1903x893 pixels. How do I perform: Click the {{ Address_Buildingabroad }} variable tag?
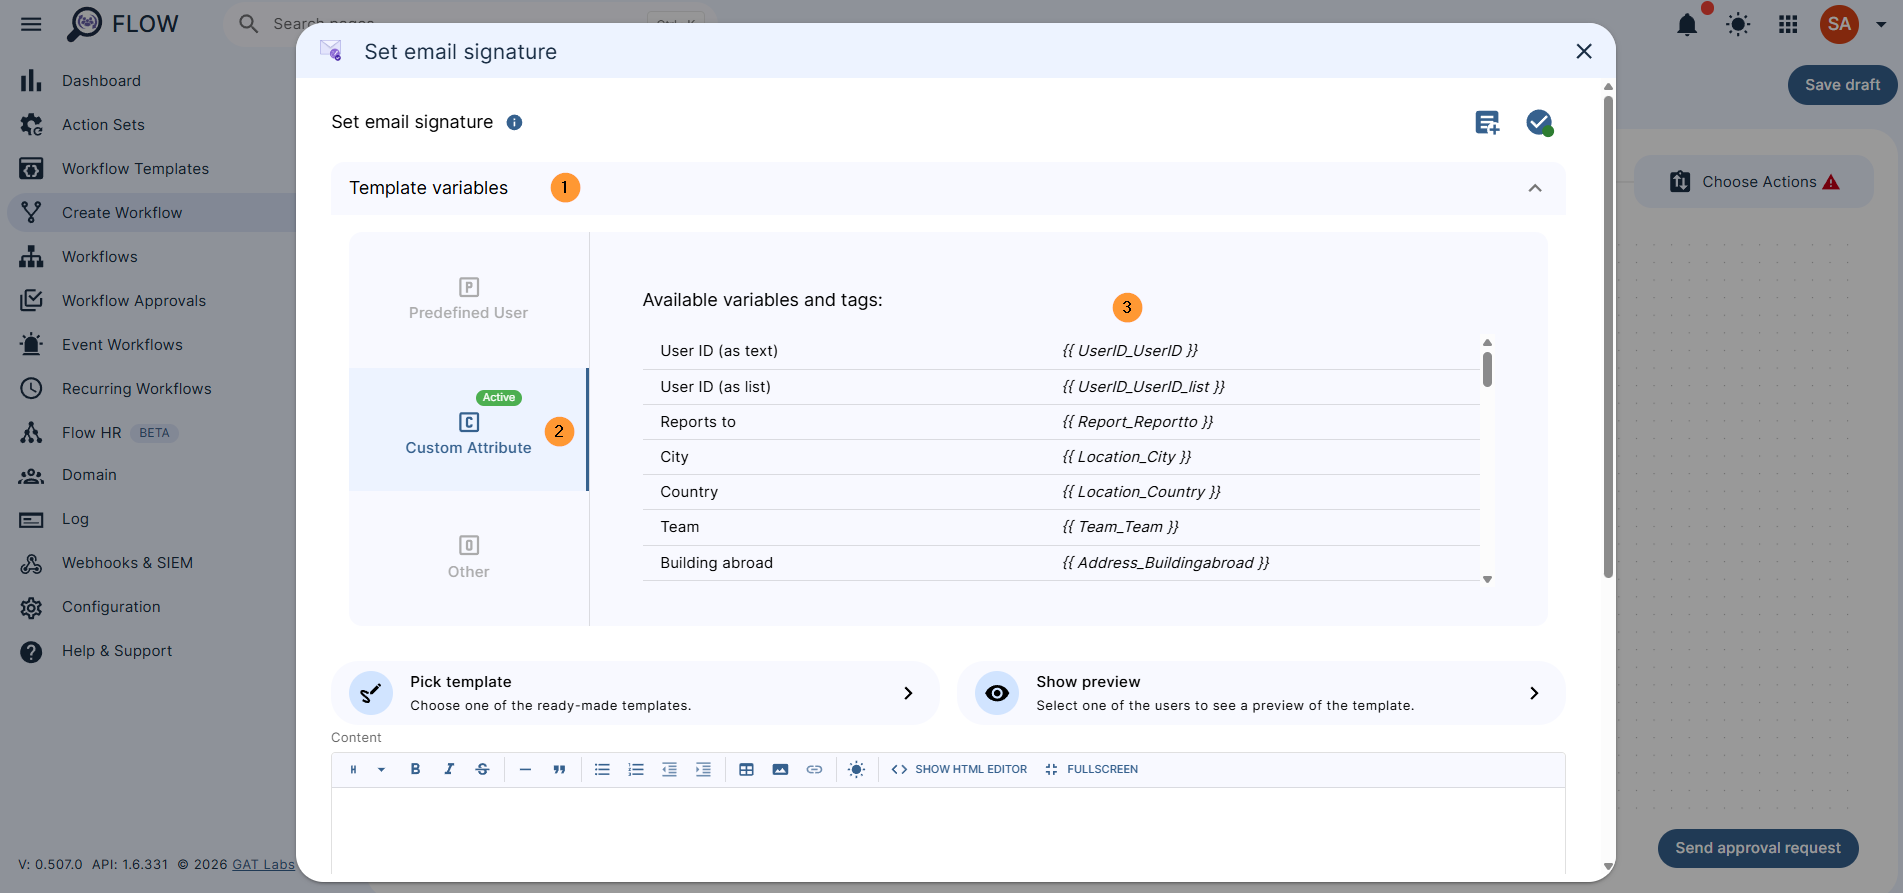click(1166, 563)
